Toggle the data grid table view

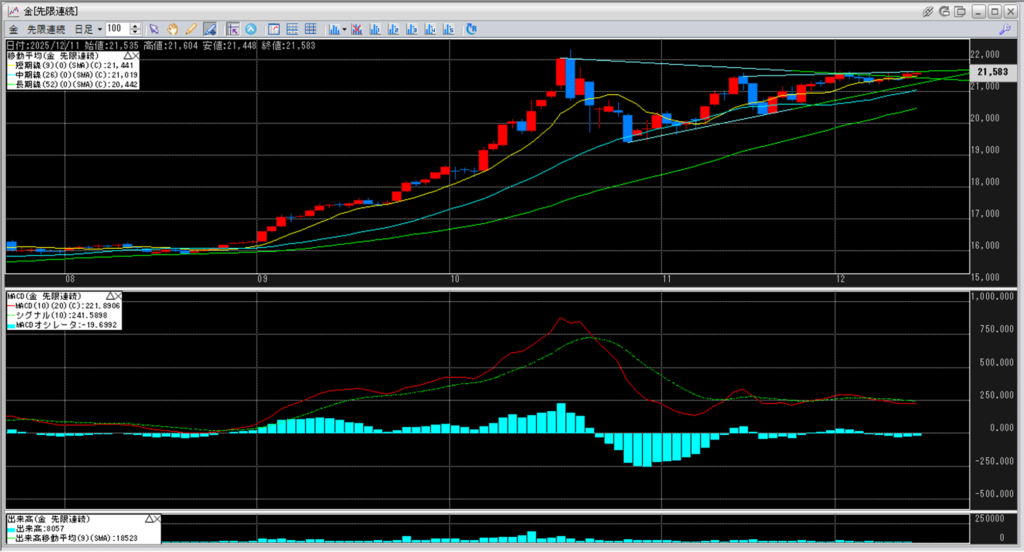point(309,28)
